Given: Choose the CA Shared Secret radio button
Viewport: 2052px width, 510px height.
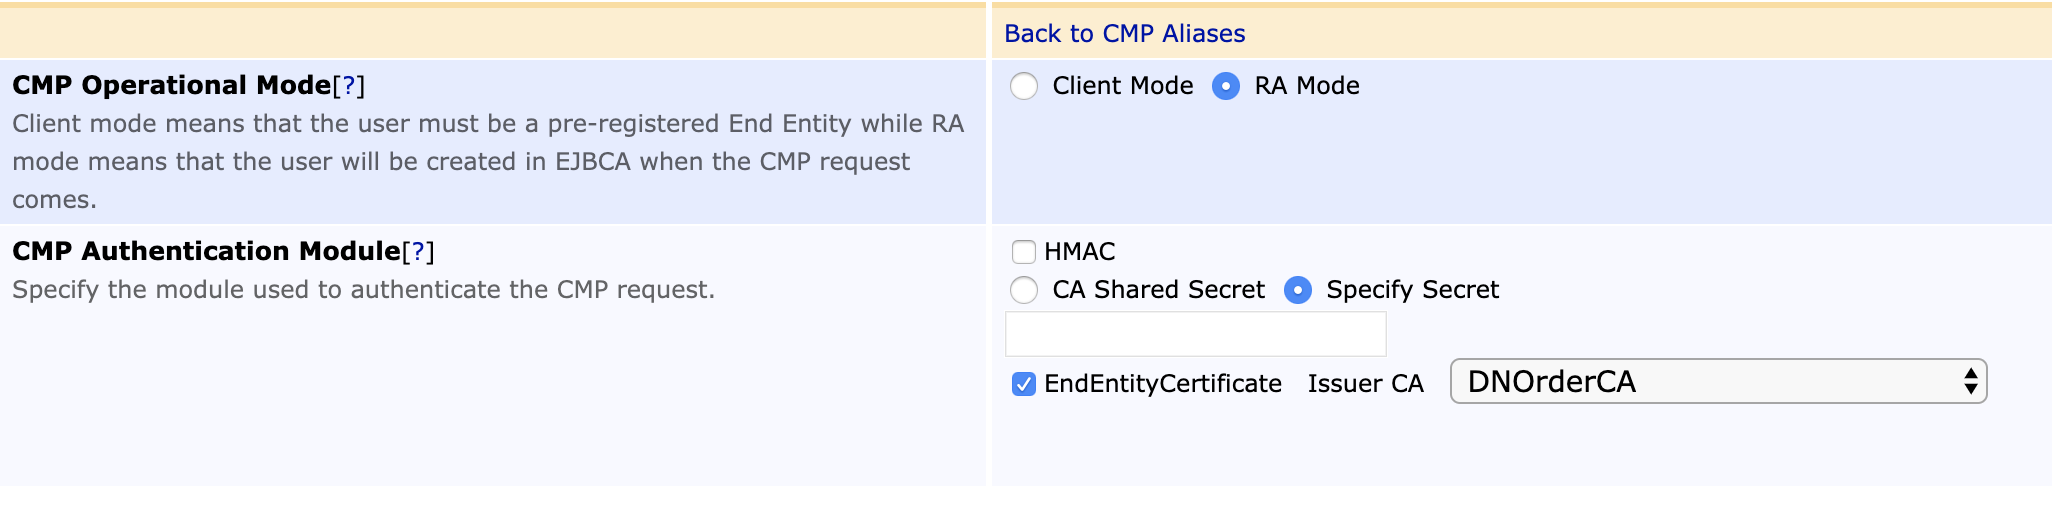Looking at the screenshot, I should [x=1024, y=290].
